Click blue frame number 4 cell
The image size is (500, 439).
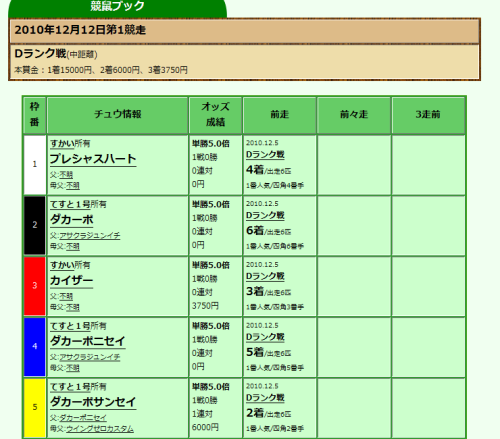[x=35, y=347]
